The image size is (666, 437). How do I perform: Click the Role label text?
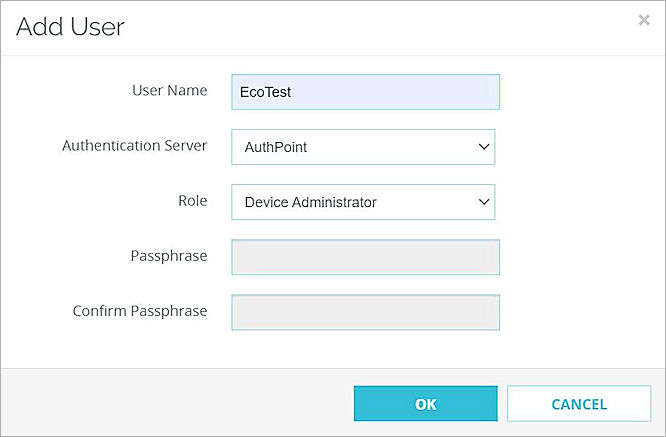tap(192, 201)
